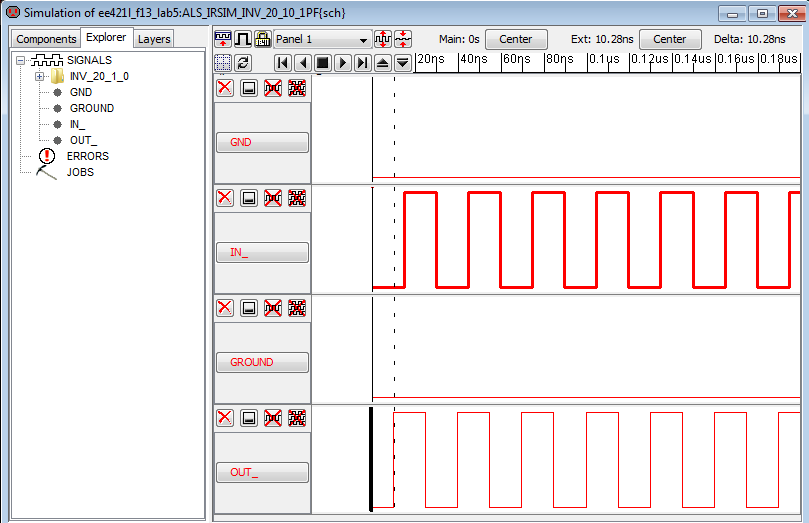The width and height of the screenshot is (809, 523).
Task: Switch to the Layers tab
Action: coord(154,39)
